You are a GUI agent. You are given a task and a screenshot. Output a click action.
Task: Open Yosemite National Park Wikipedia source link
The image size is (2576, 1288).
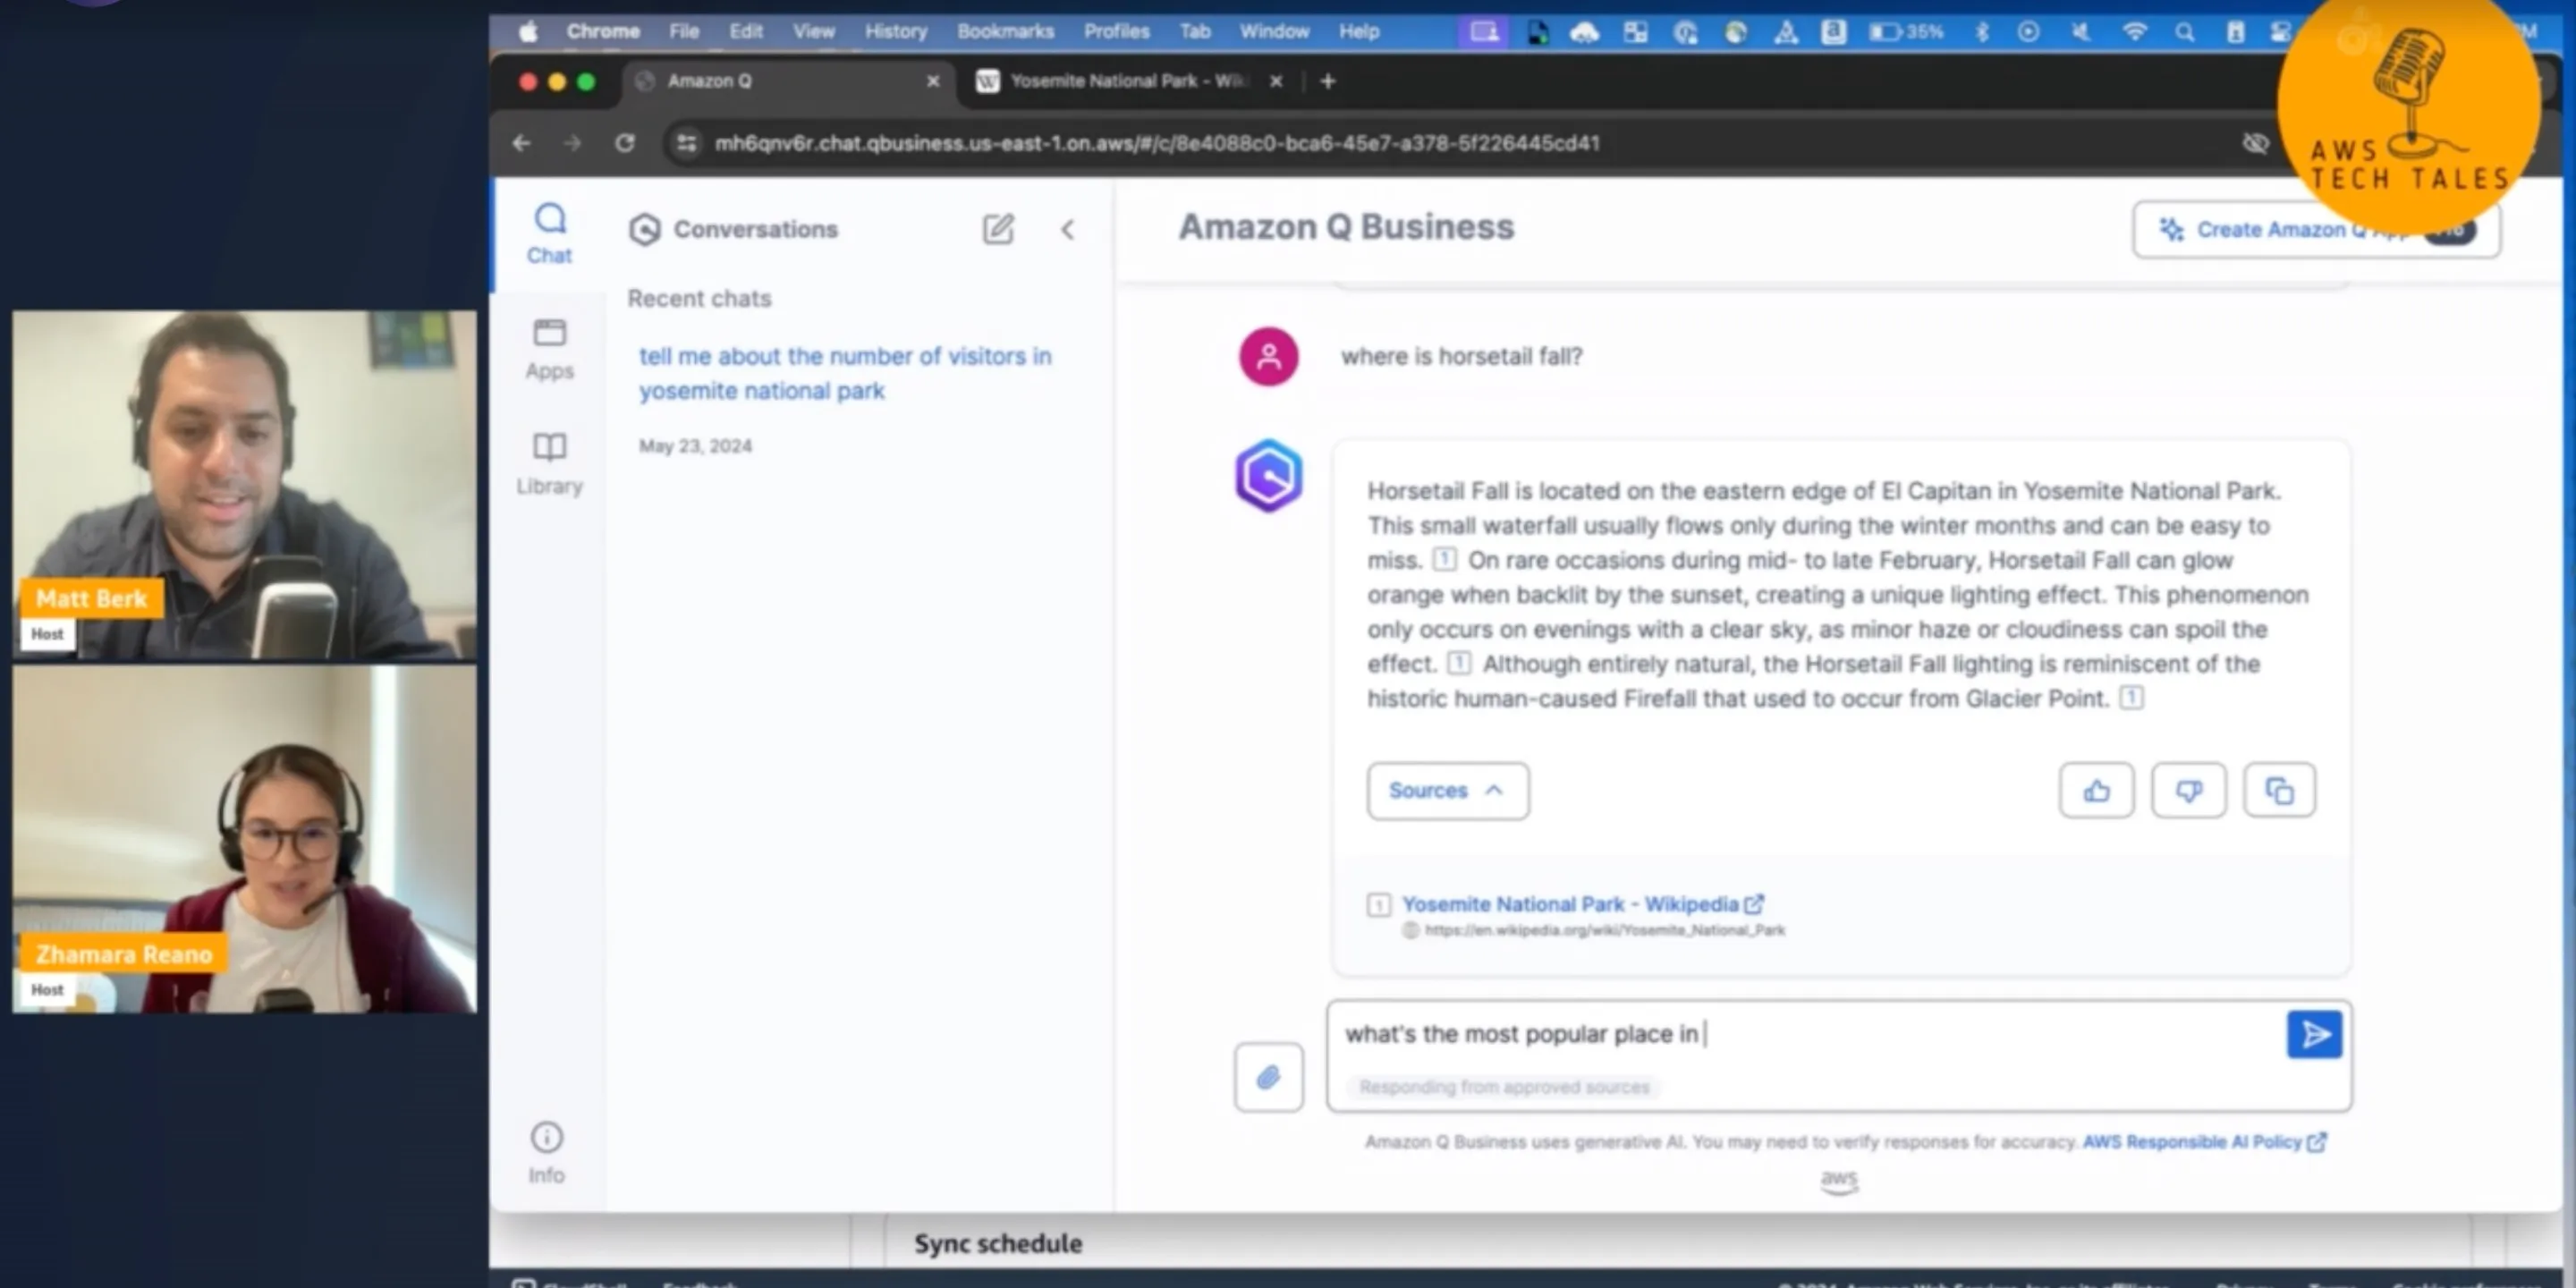pos(1582,904)
